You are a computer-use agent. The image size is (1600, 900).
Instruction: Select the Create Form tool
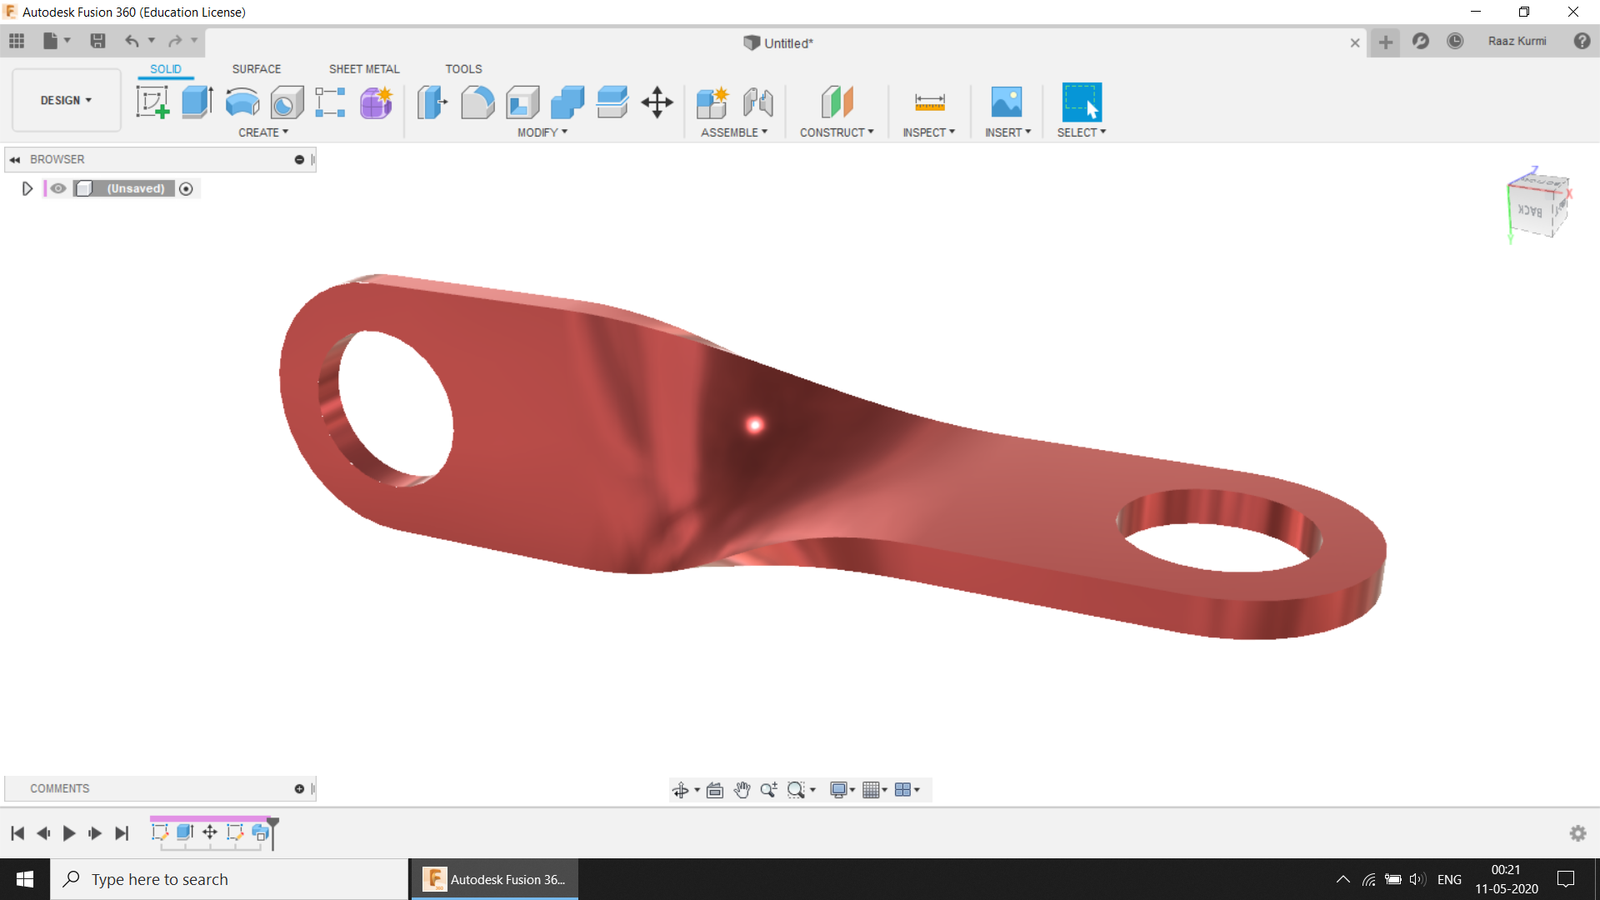(376, 102)
